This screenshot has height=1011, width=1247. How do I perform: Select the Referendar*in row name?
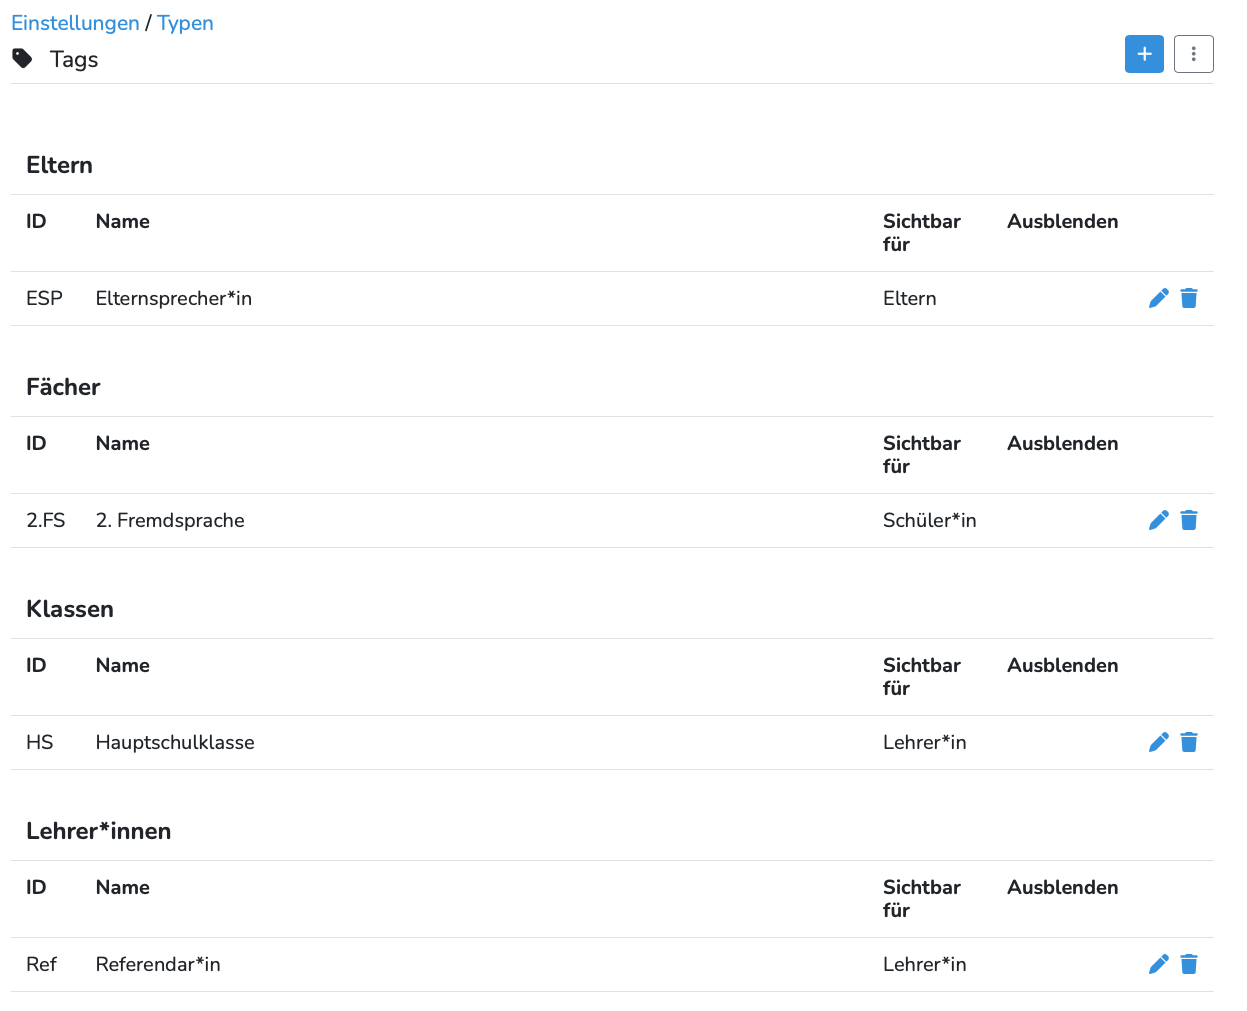(158, 964)
